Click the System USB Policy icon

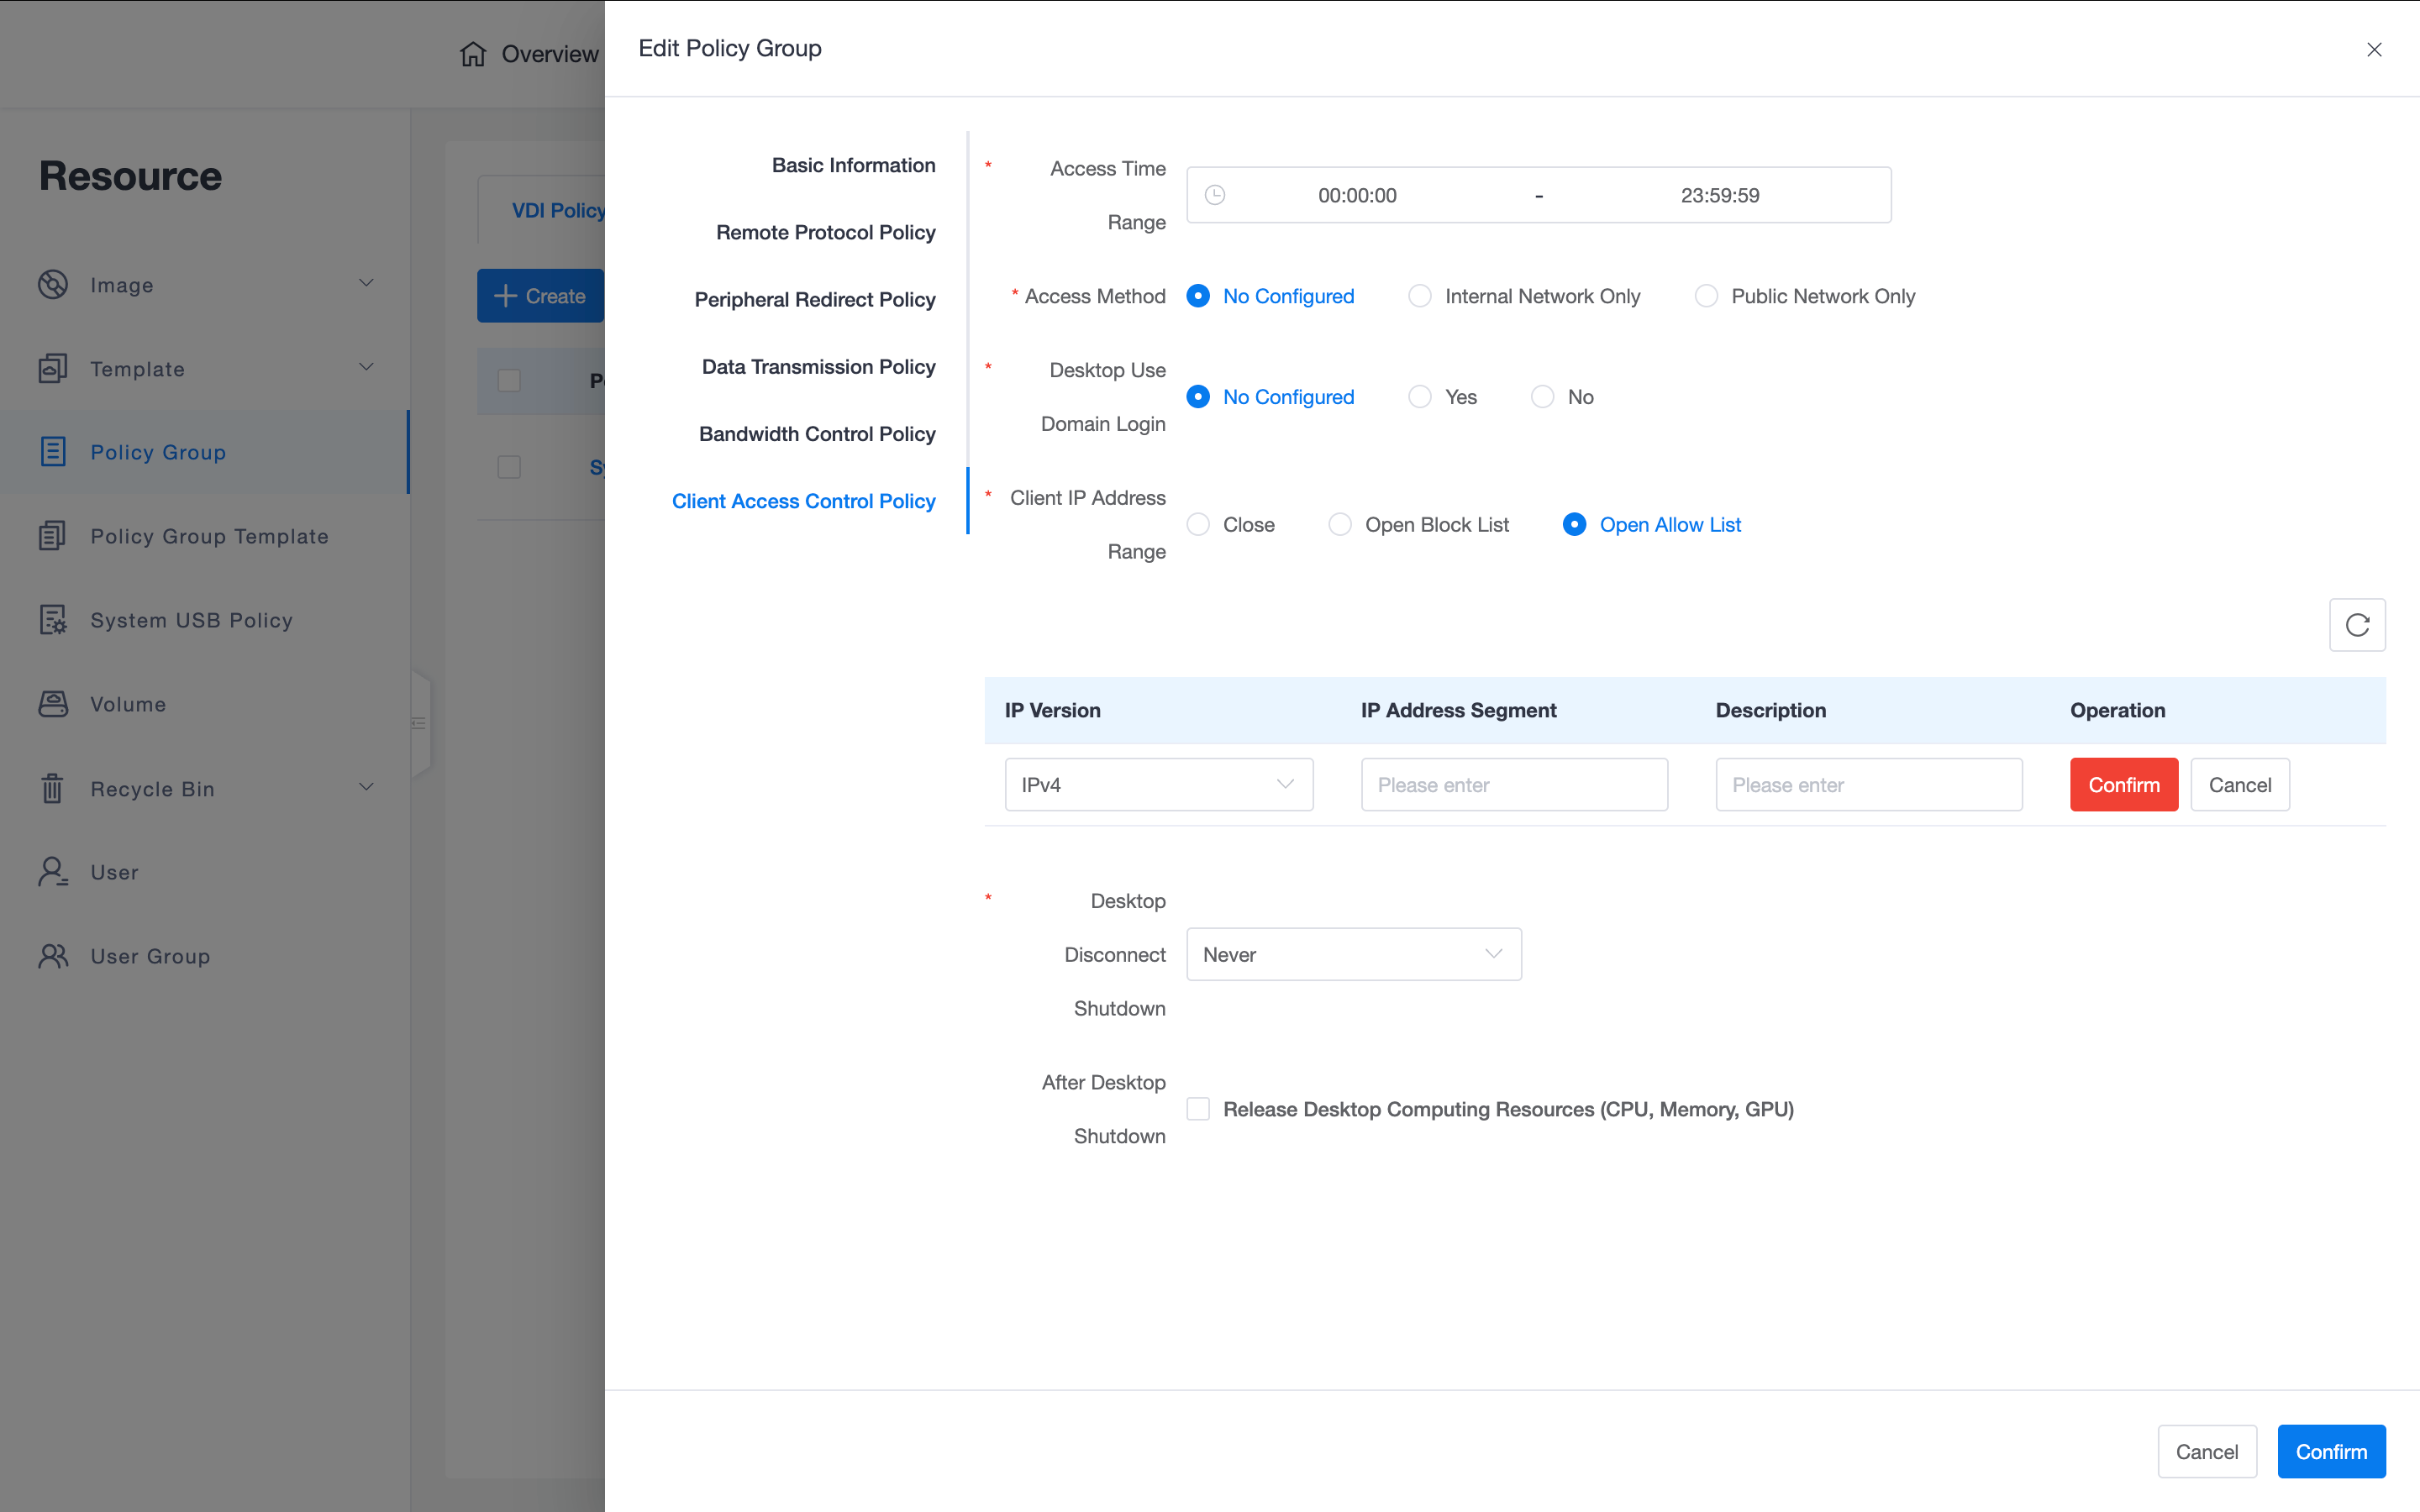coord(53,620)
